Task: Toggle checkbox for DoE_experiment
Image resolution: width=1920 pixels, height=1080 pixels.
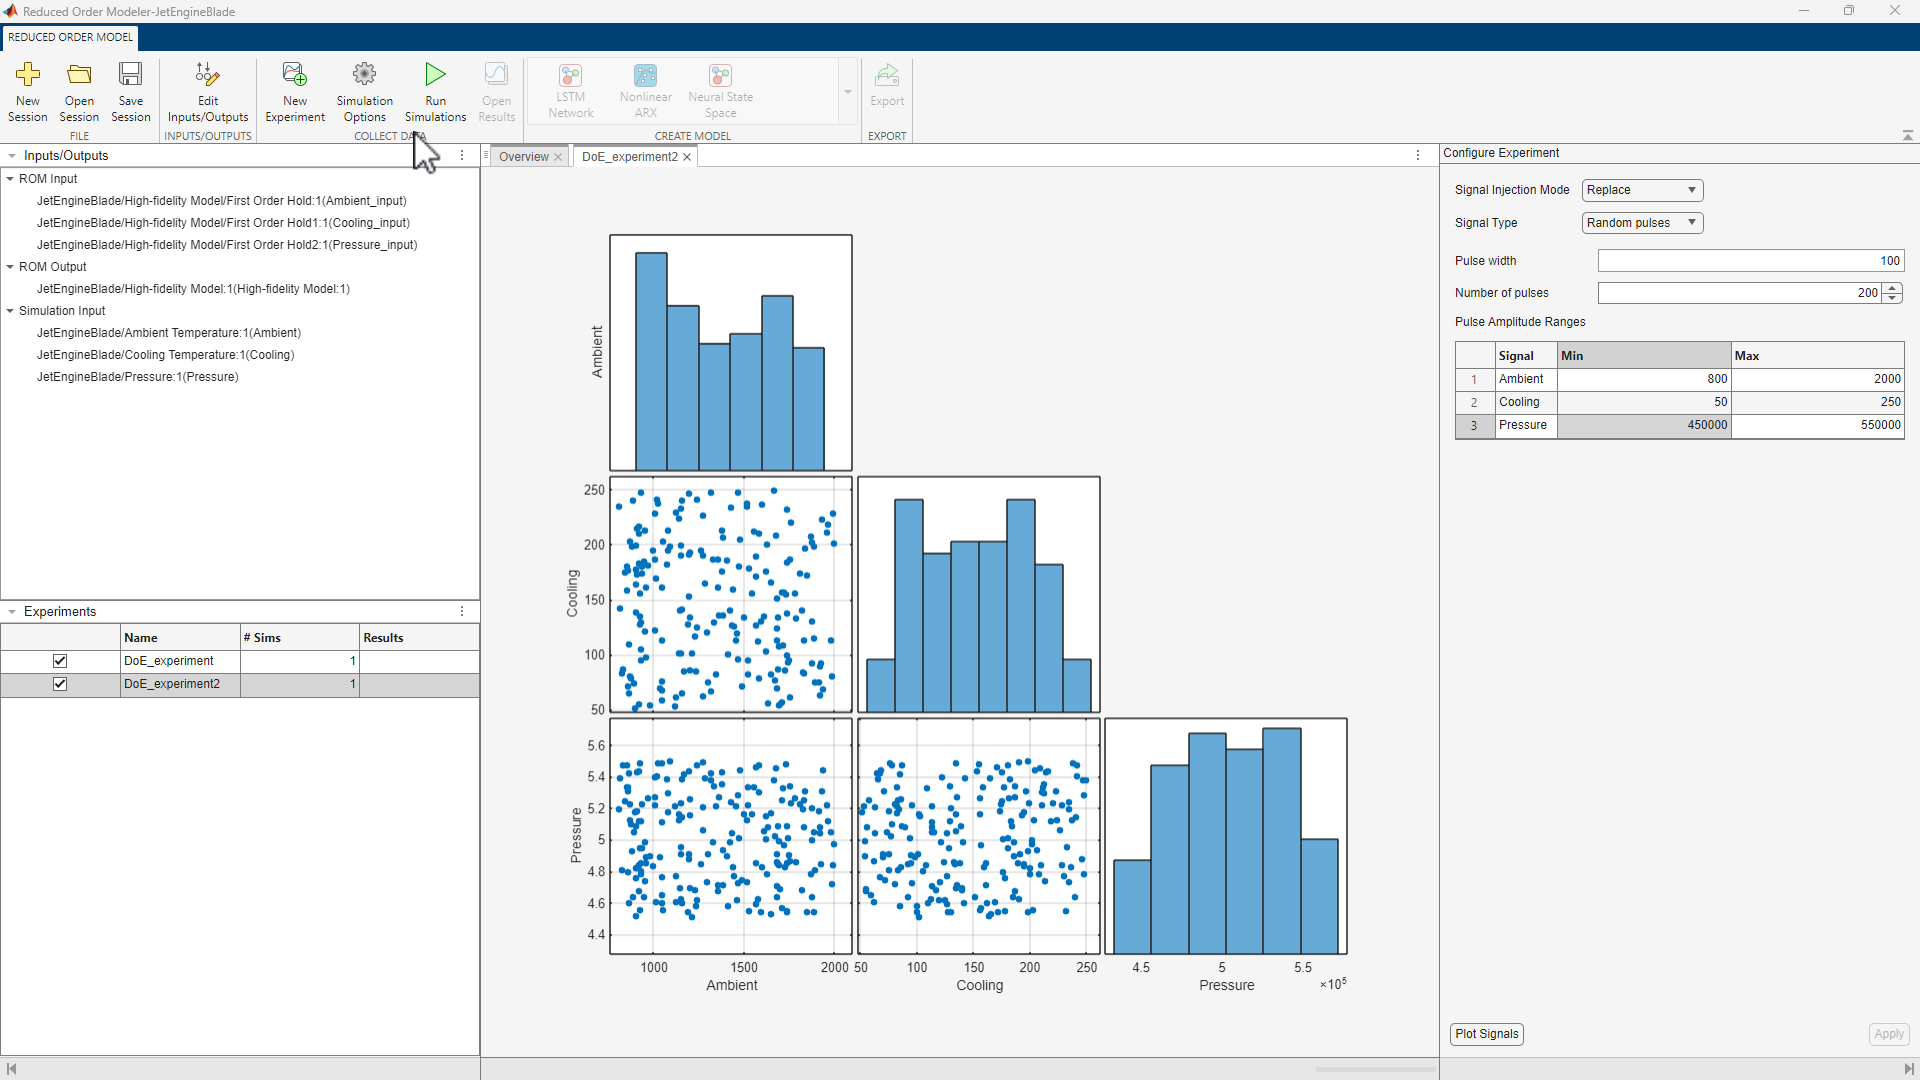Action: click(59, 659)
